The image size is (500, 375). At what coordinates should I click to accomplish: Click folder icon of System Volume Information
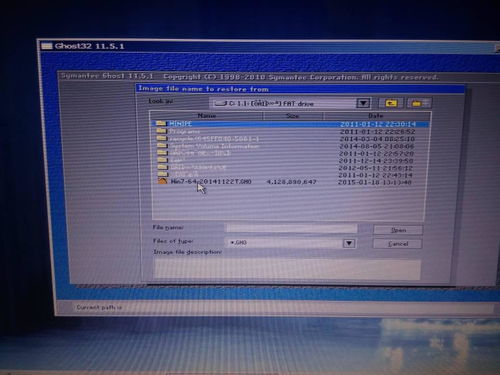(x=162, y=145)
